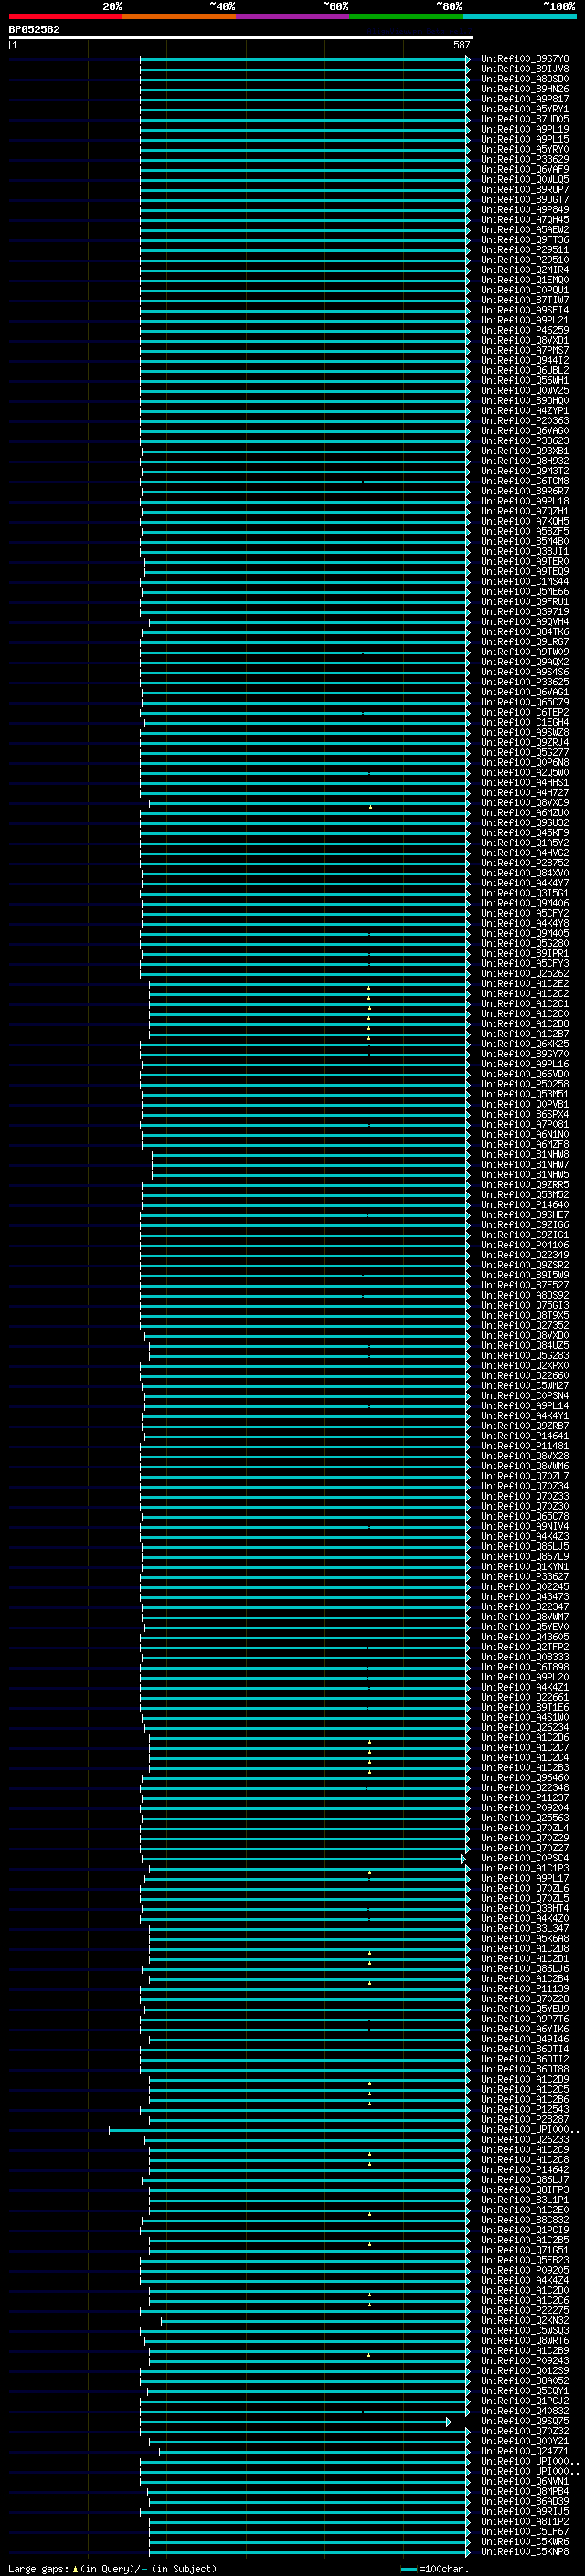Select the UniRef100_P22275 label
Screen dimensions: 585x2576
click(524, 2310)
